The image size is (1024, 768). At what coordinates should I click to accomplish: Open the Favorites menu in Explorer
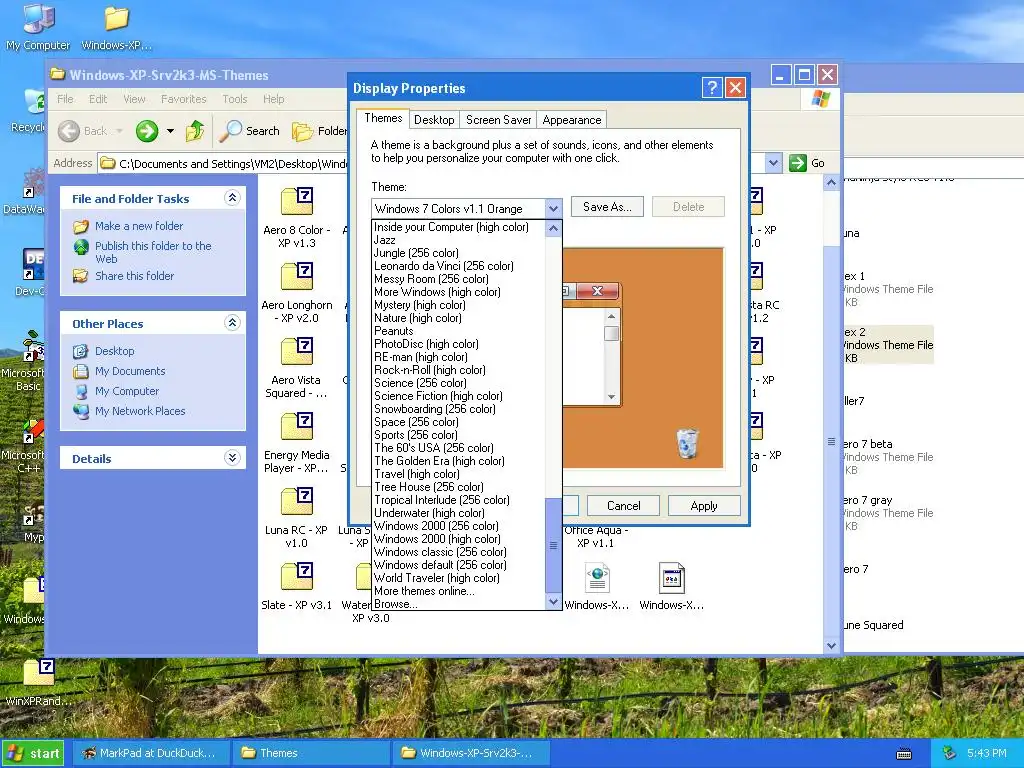[x=184, y=99]
